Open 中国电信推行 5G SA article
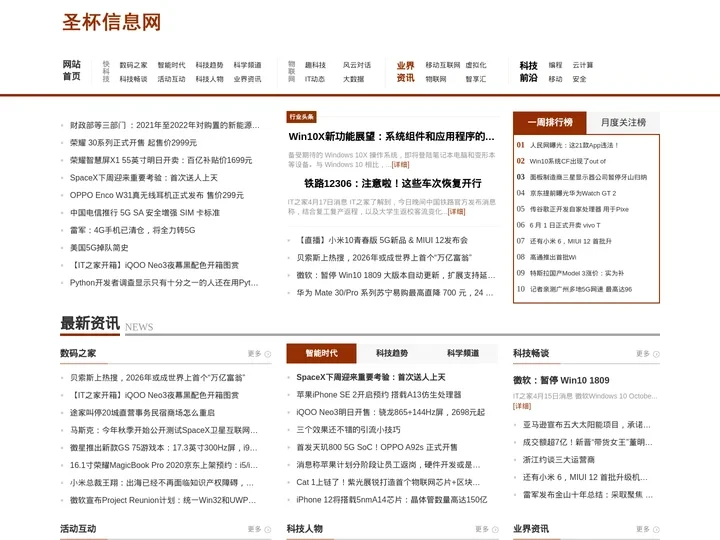This screenshot has height=540, width=720. point(145,213)
